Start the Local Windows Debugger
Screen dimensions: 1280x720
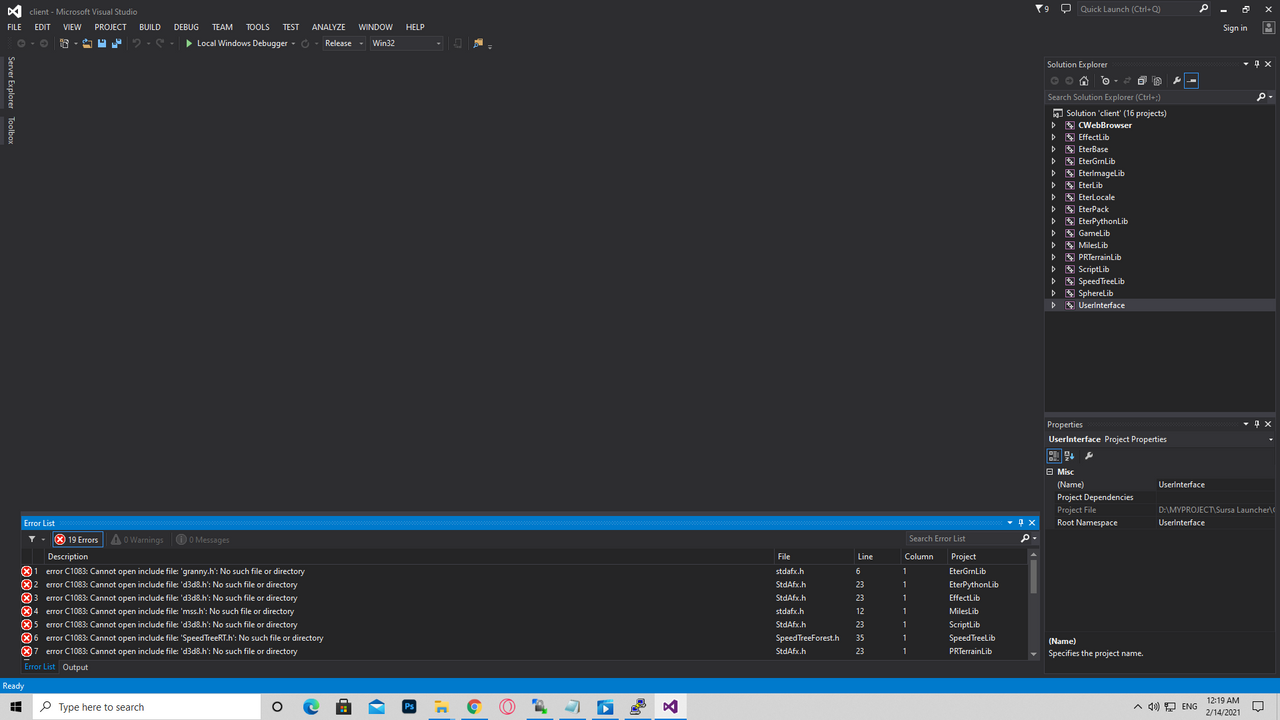[236, 43]
